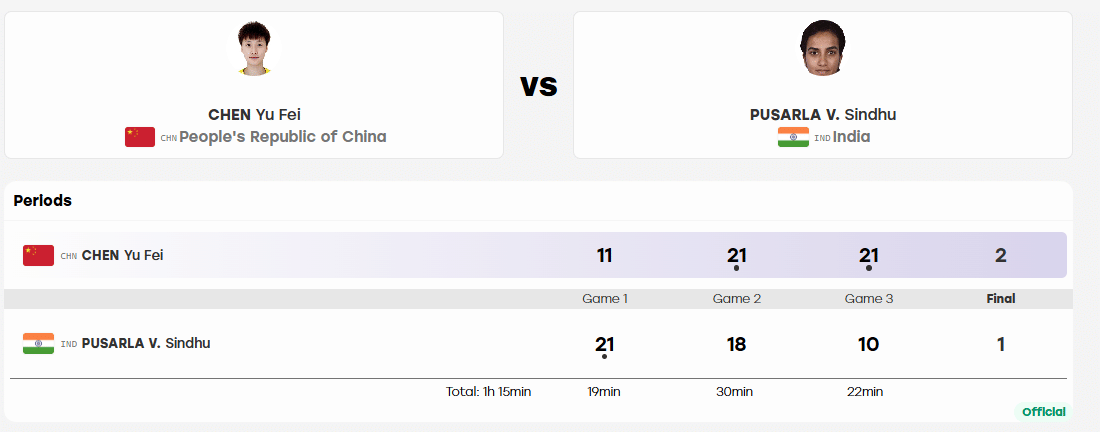Click the China flag in the Periods table row

[x=39, y=255]
